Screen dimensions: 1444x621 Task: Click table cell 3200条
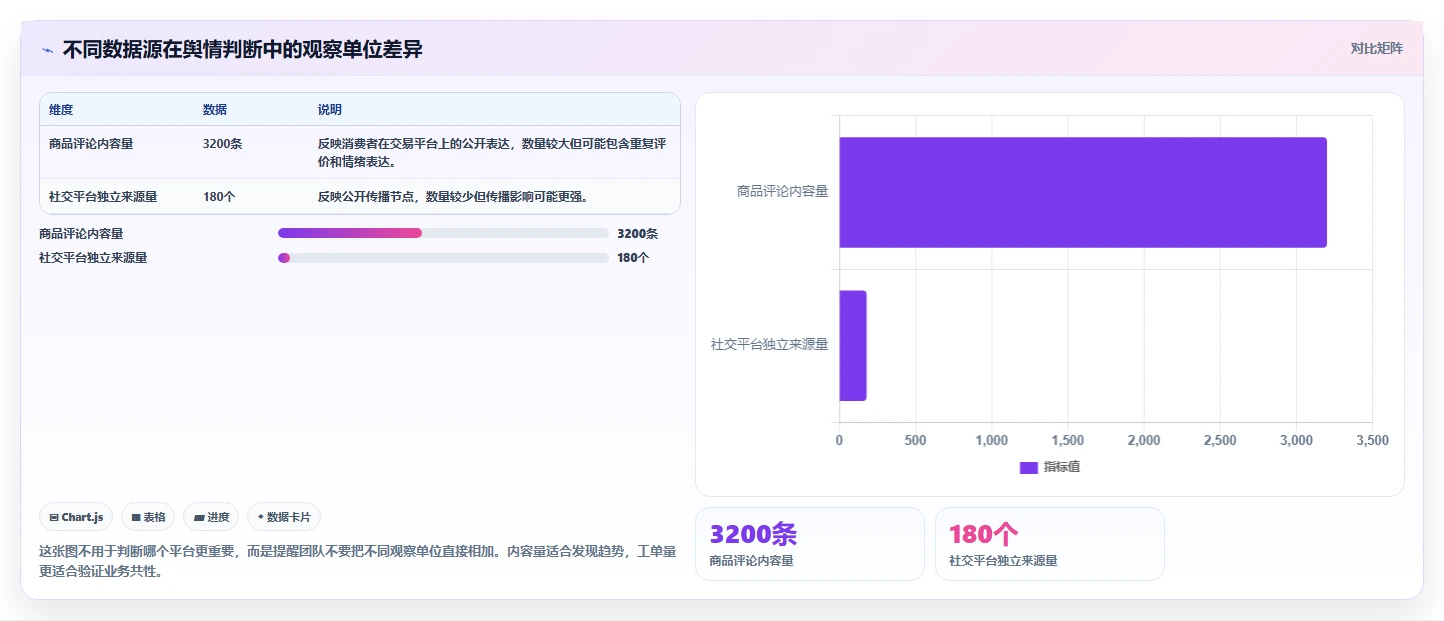[x=222, y=144]
